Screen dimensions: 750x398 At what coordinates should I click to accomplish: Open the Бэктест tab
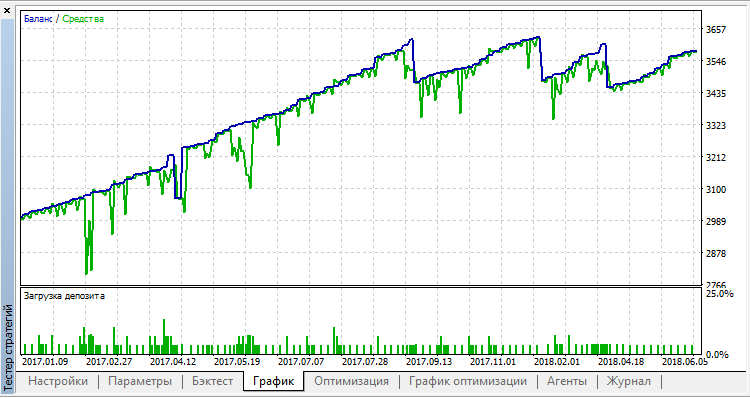(x=213, y=382)
